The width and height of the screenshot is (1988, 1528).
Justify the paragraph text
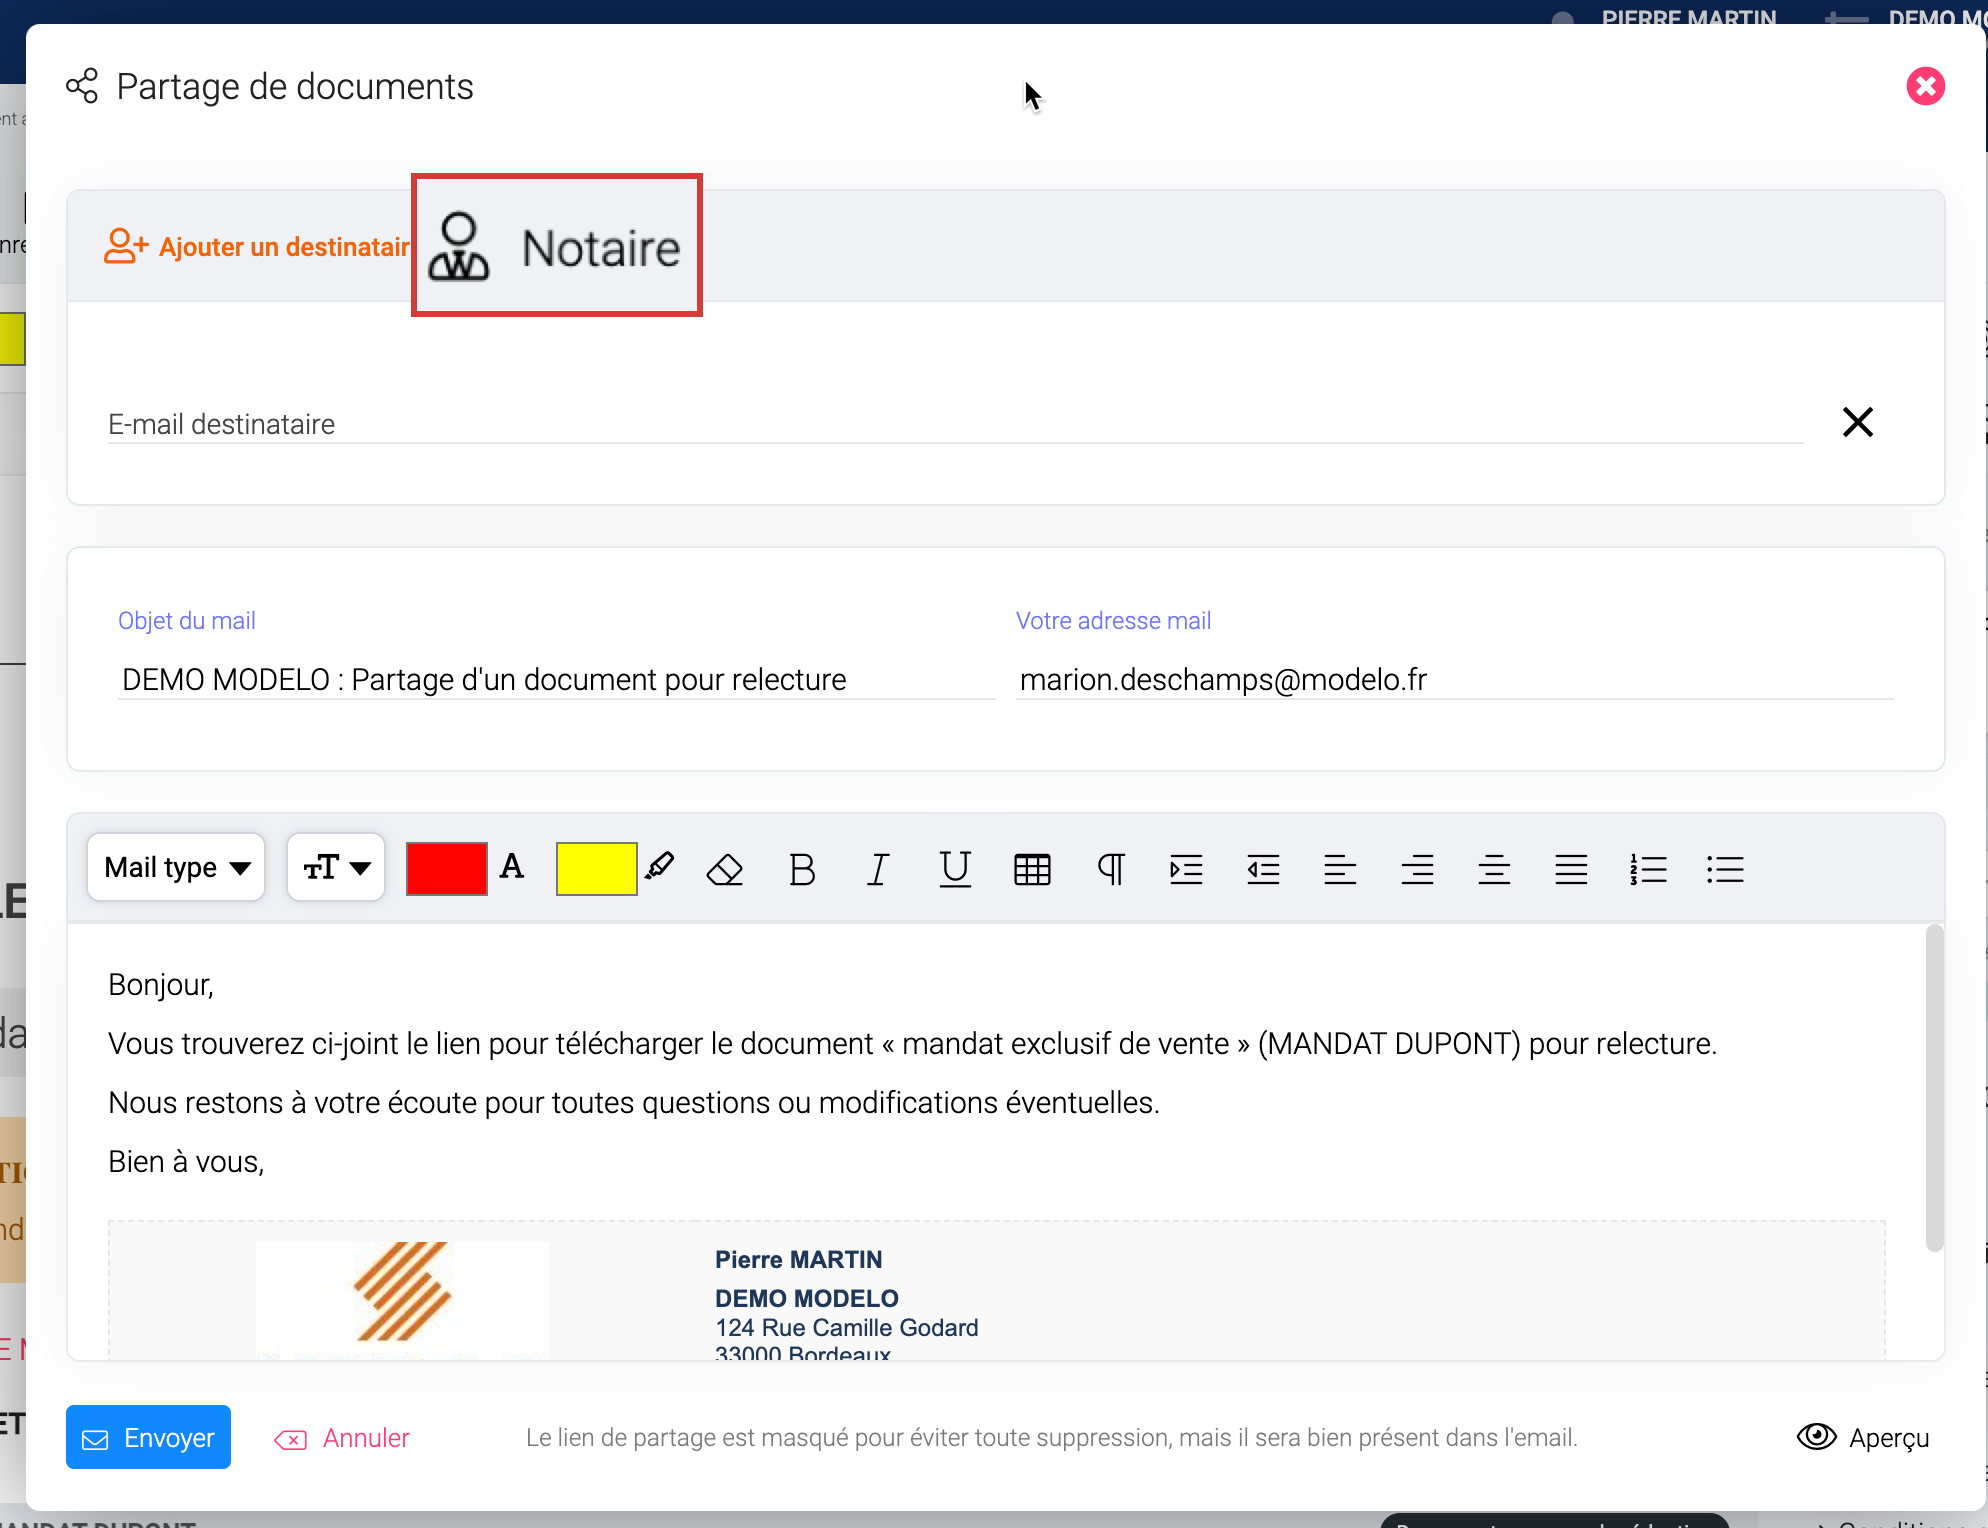tap(1571, 869)
